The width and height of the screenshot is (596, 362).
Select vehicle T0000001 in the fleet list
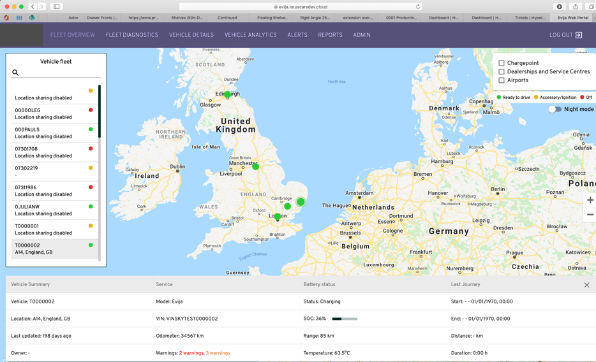[x=54, y=229]
